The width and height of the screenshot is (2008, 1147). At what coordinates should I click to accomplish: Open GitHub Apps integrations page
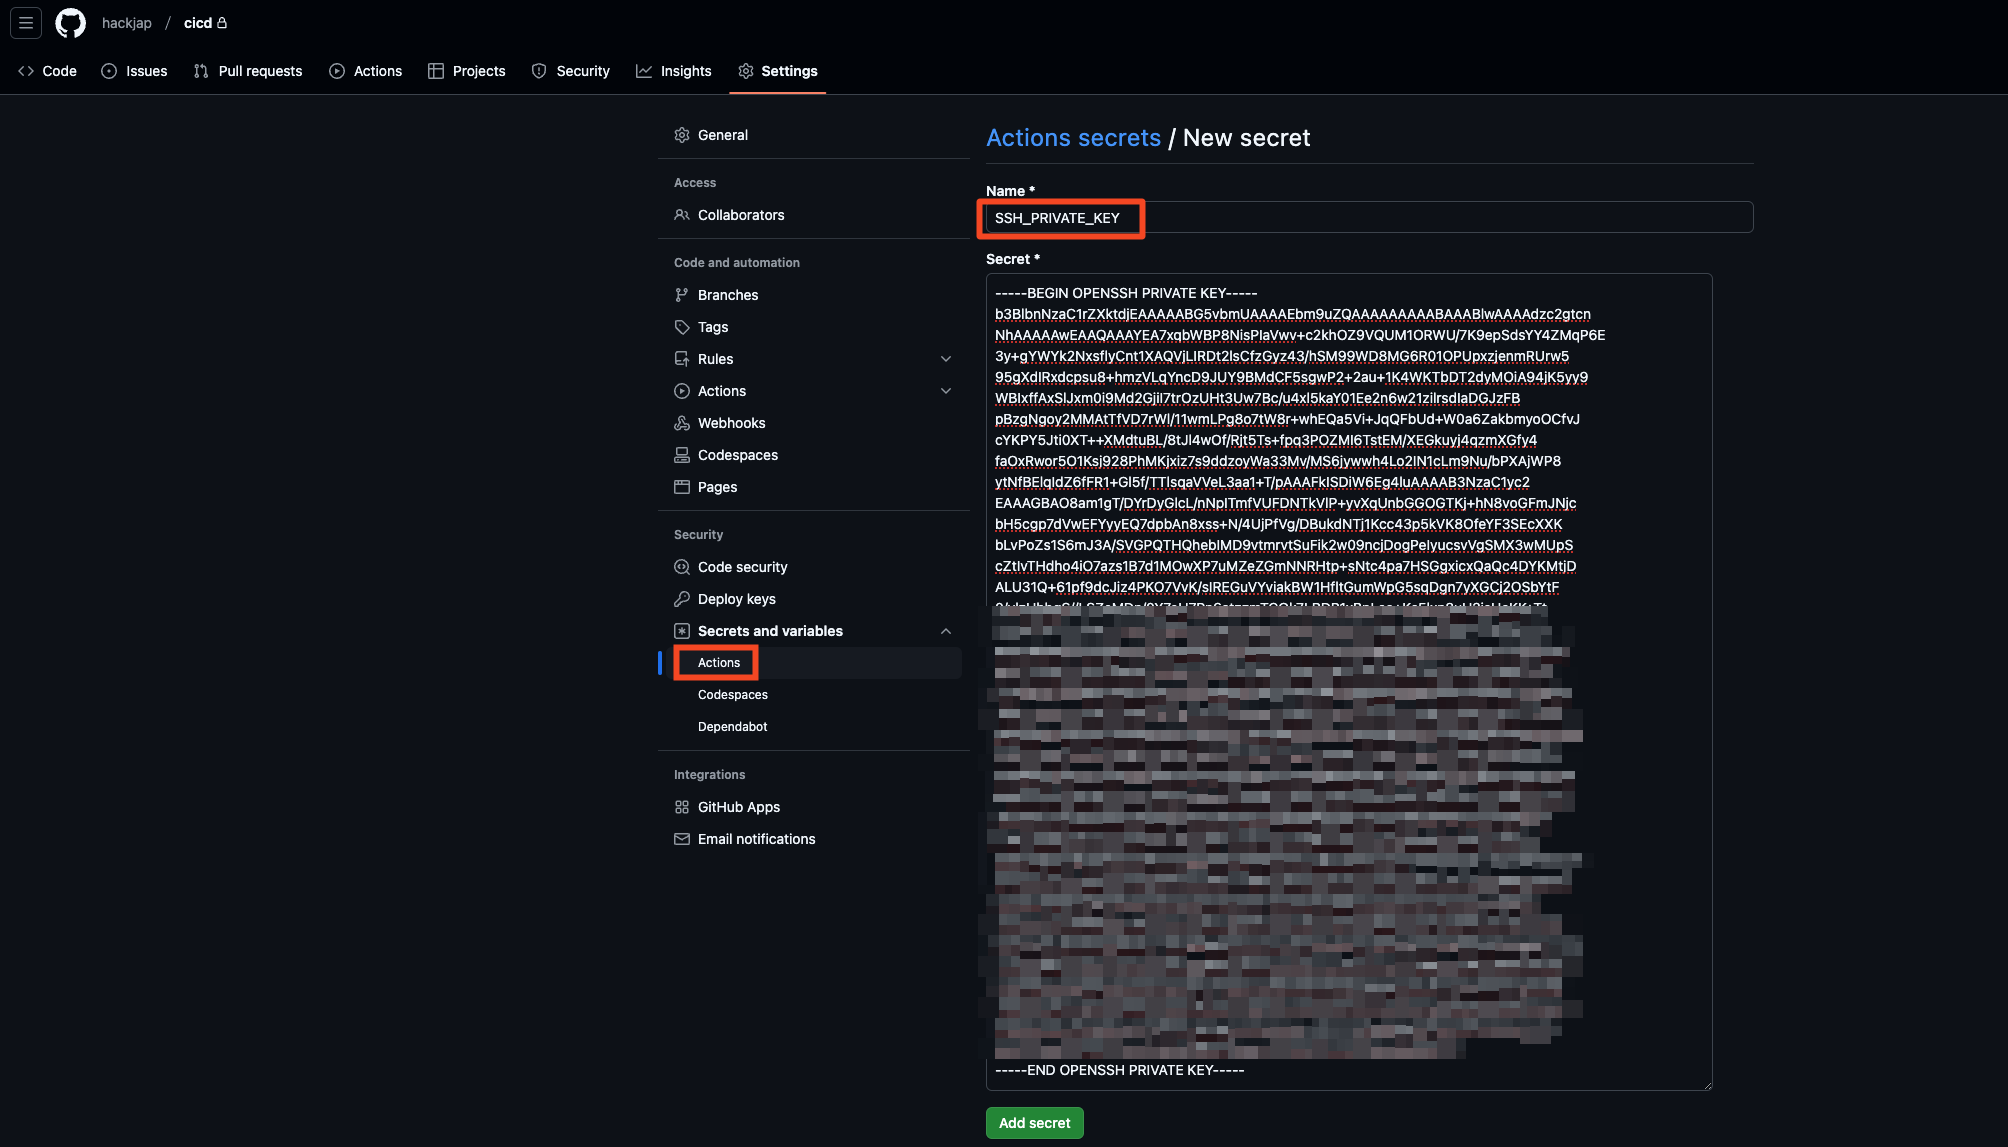click(x=738, y=807)
